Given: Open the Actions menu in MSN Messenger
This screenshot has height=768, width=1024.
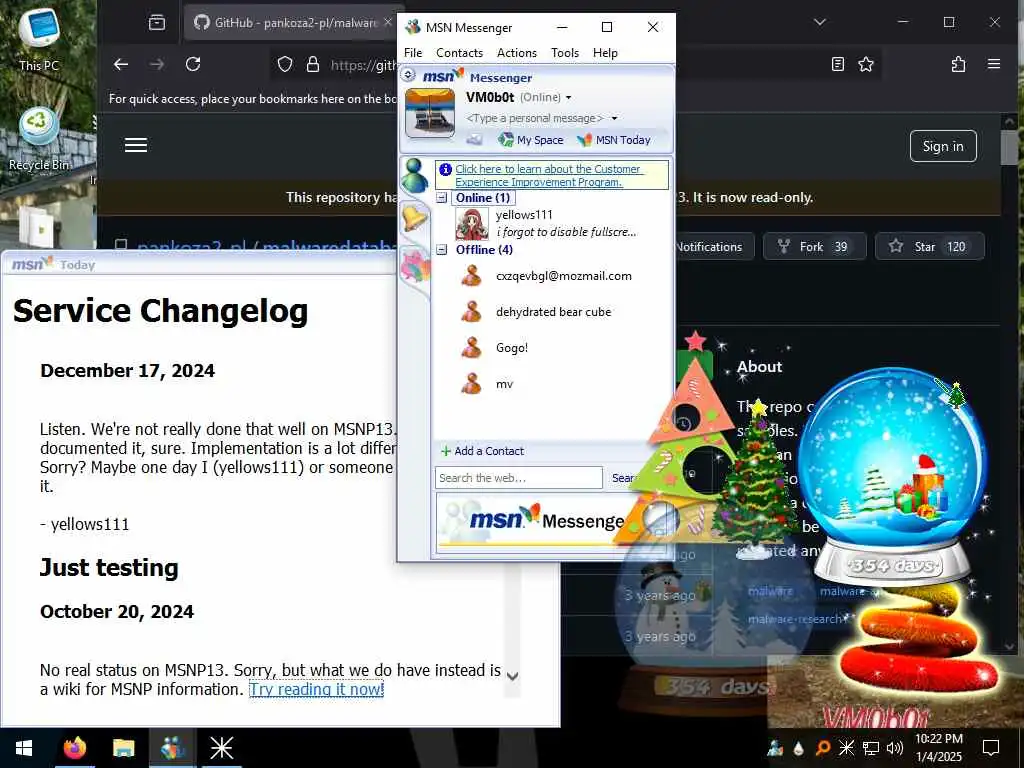Looking at the screenshot, I should pyautogui.click(x=517, y=53).
